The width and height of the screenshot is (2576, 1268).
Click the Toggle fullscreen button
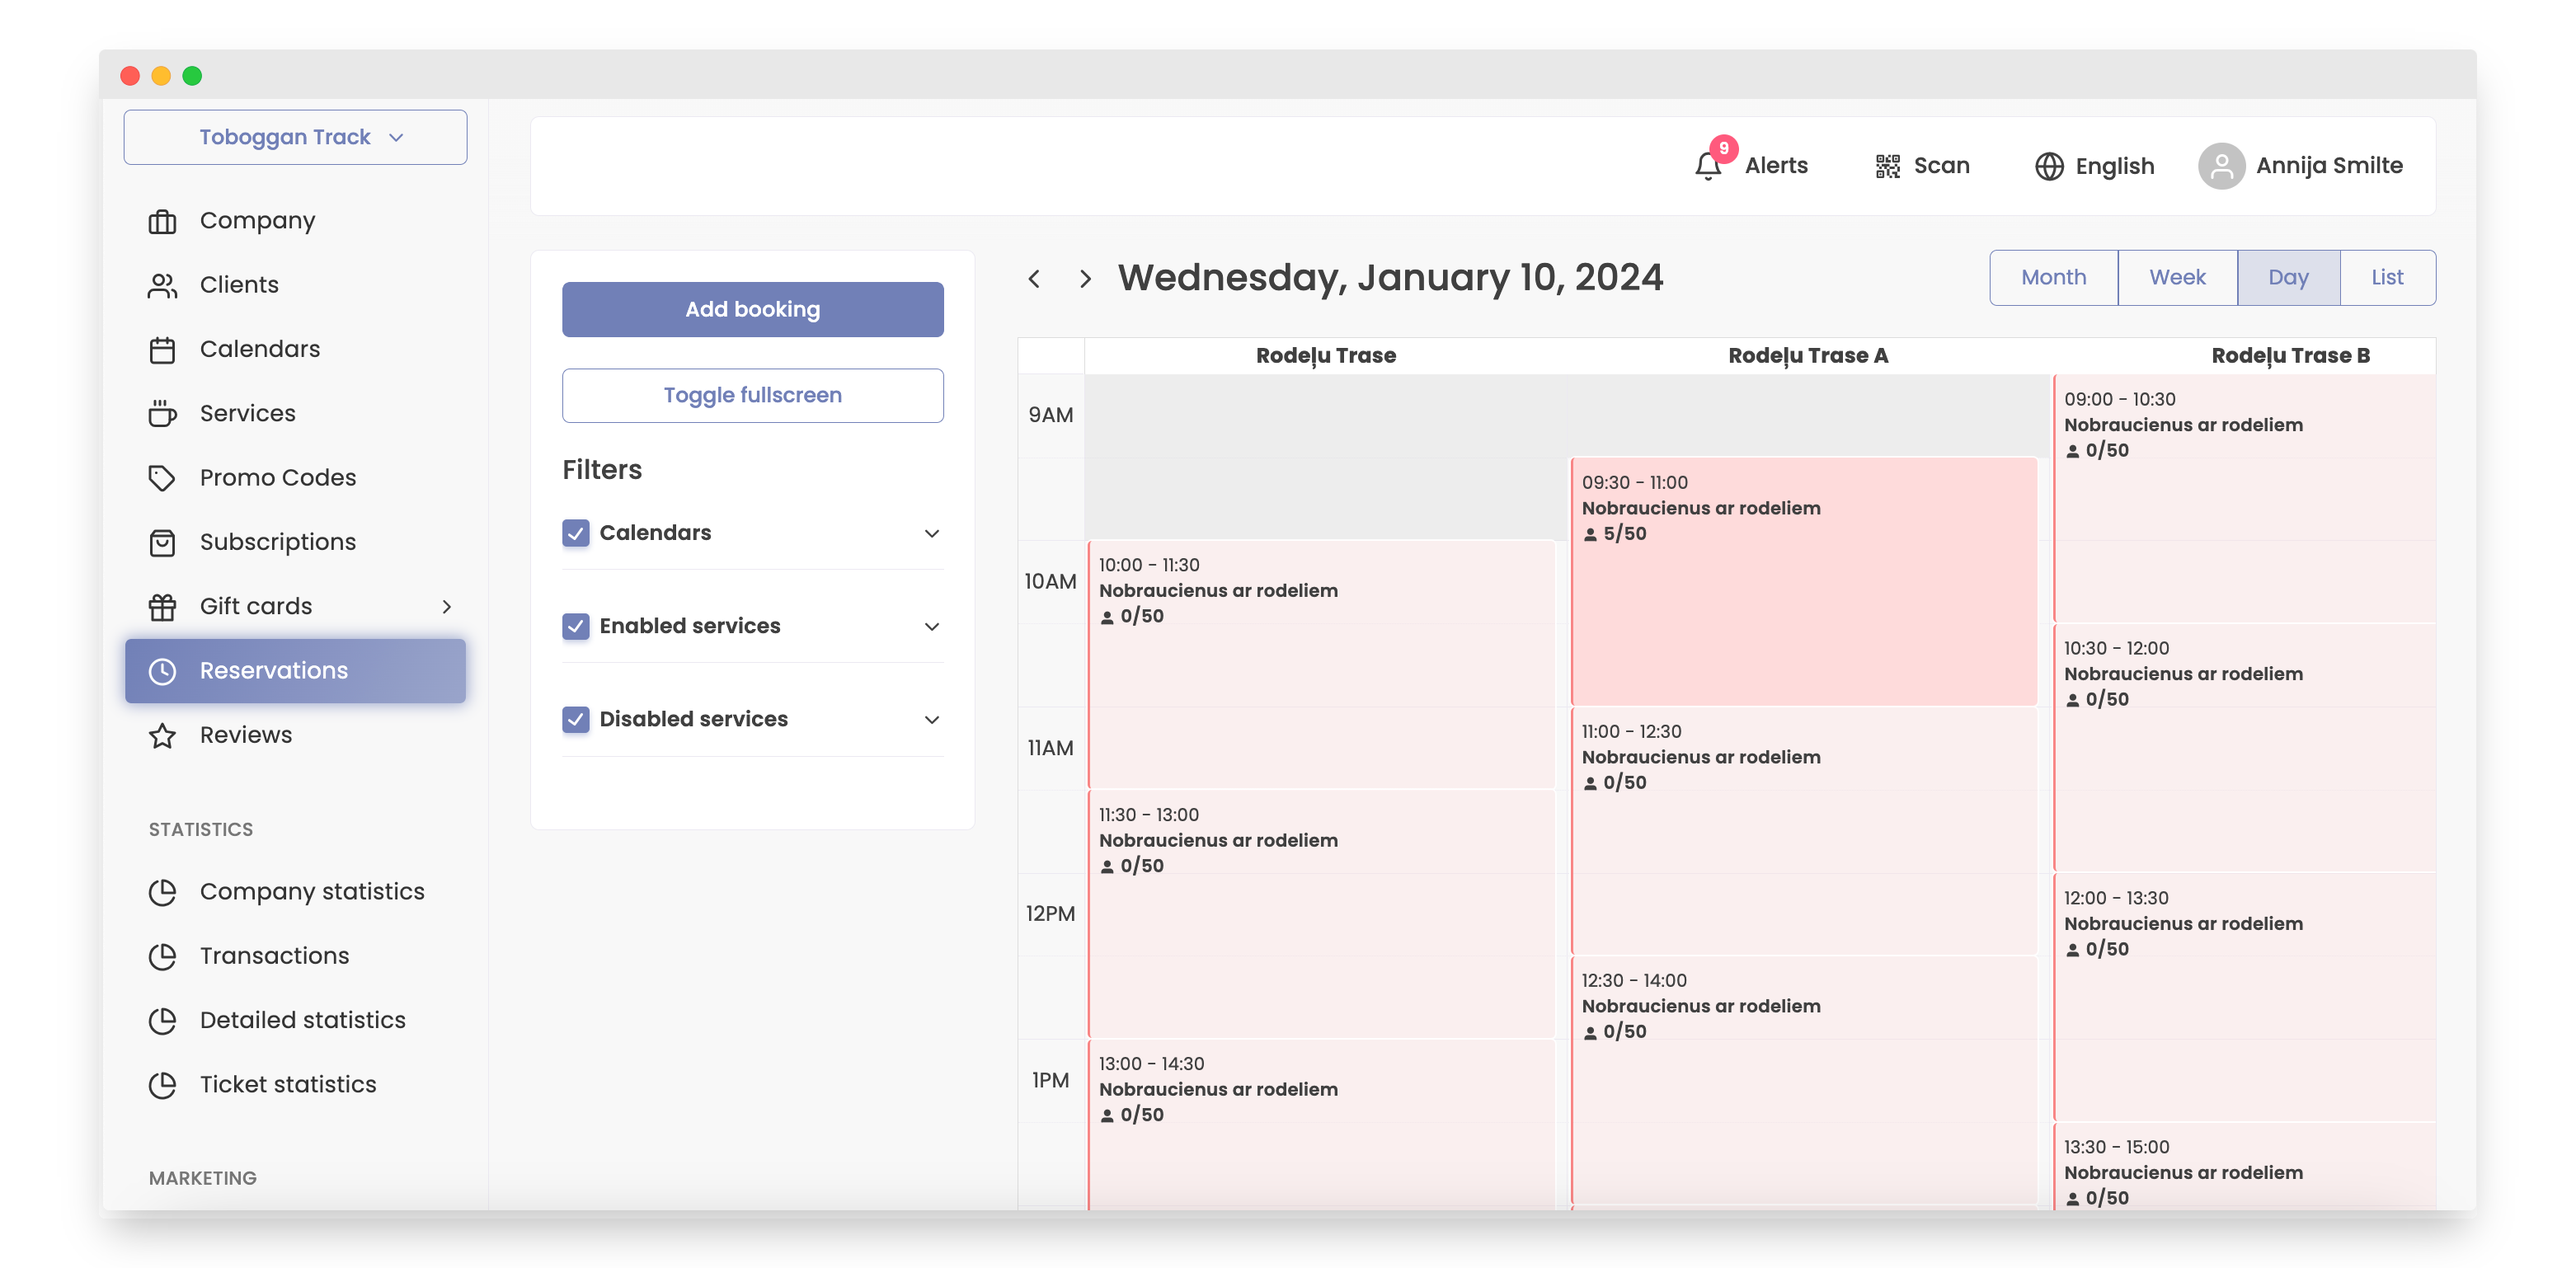pos(752,395)
